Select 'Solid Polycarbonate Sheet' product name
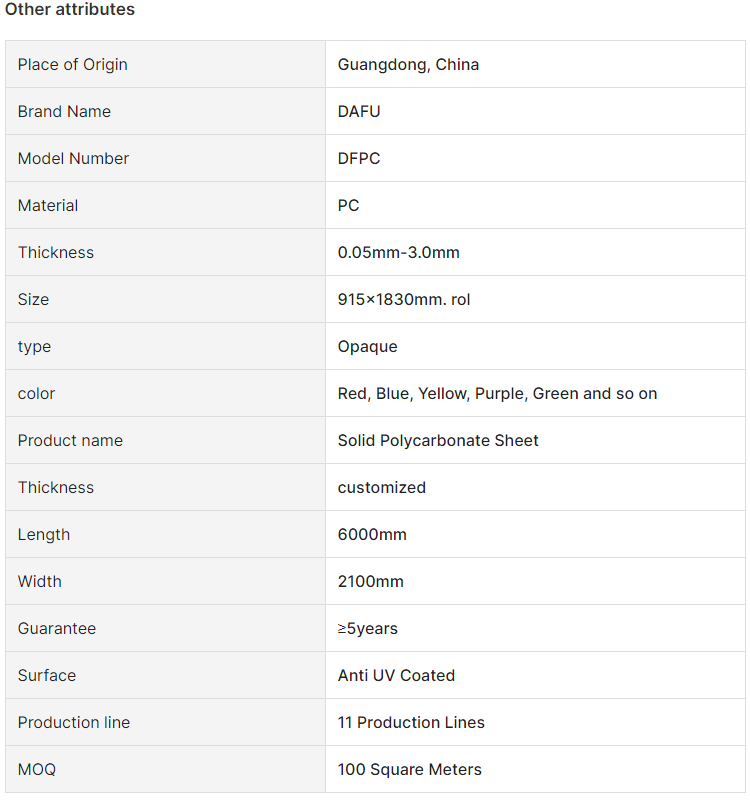The height and width of the screenshot is (802, 750). (438, 441)
